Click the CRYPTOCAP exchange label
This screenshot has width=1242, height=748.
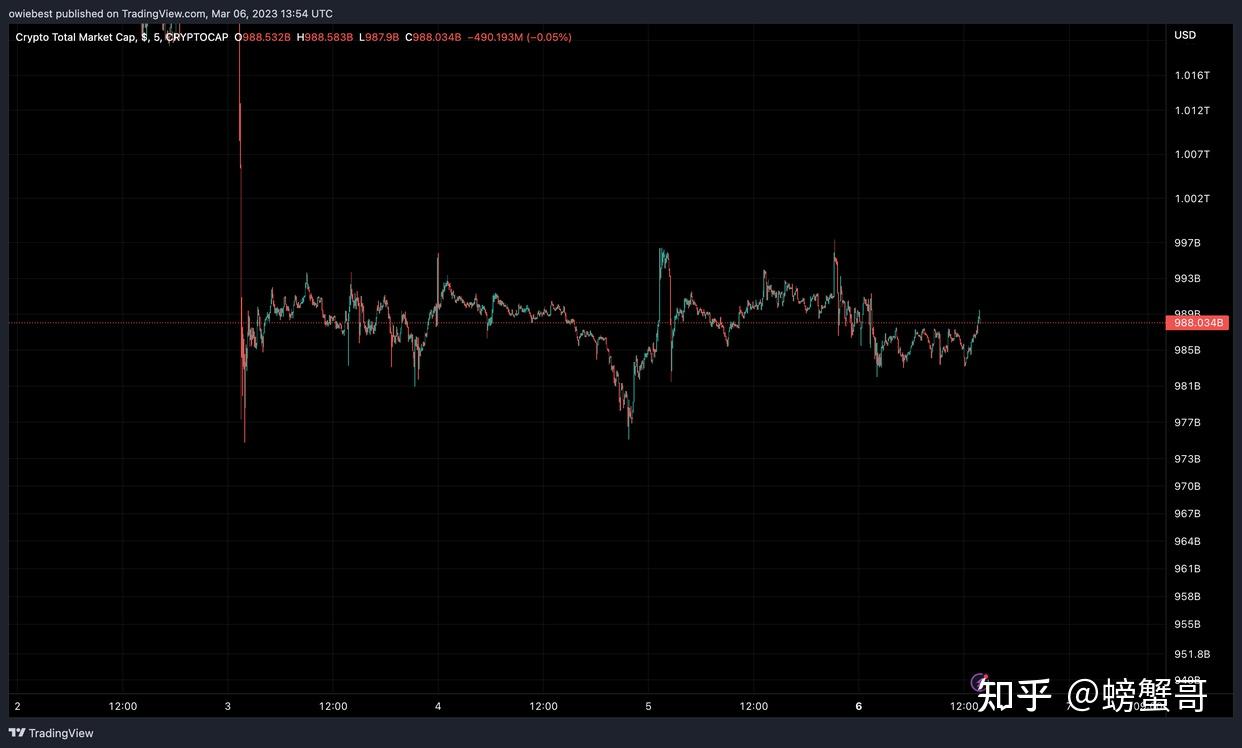pyautogui.click(x=197, y=37)
